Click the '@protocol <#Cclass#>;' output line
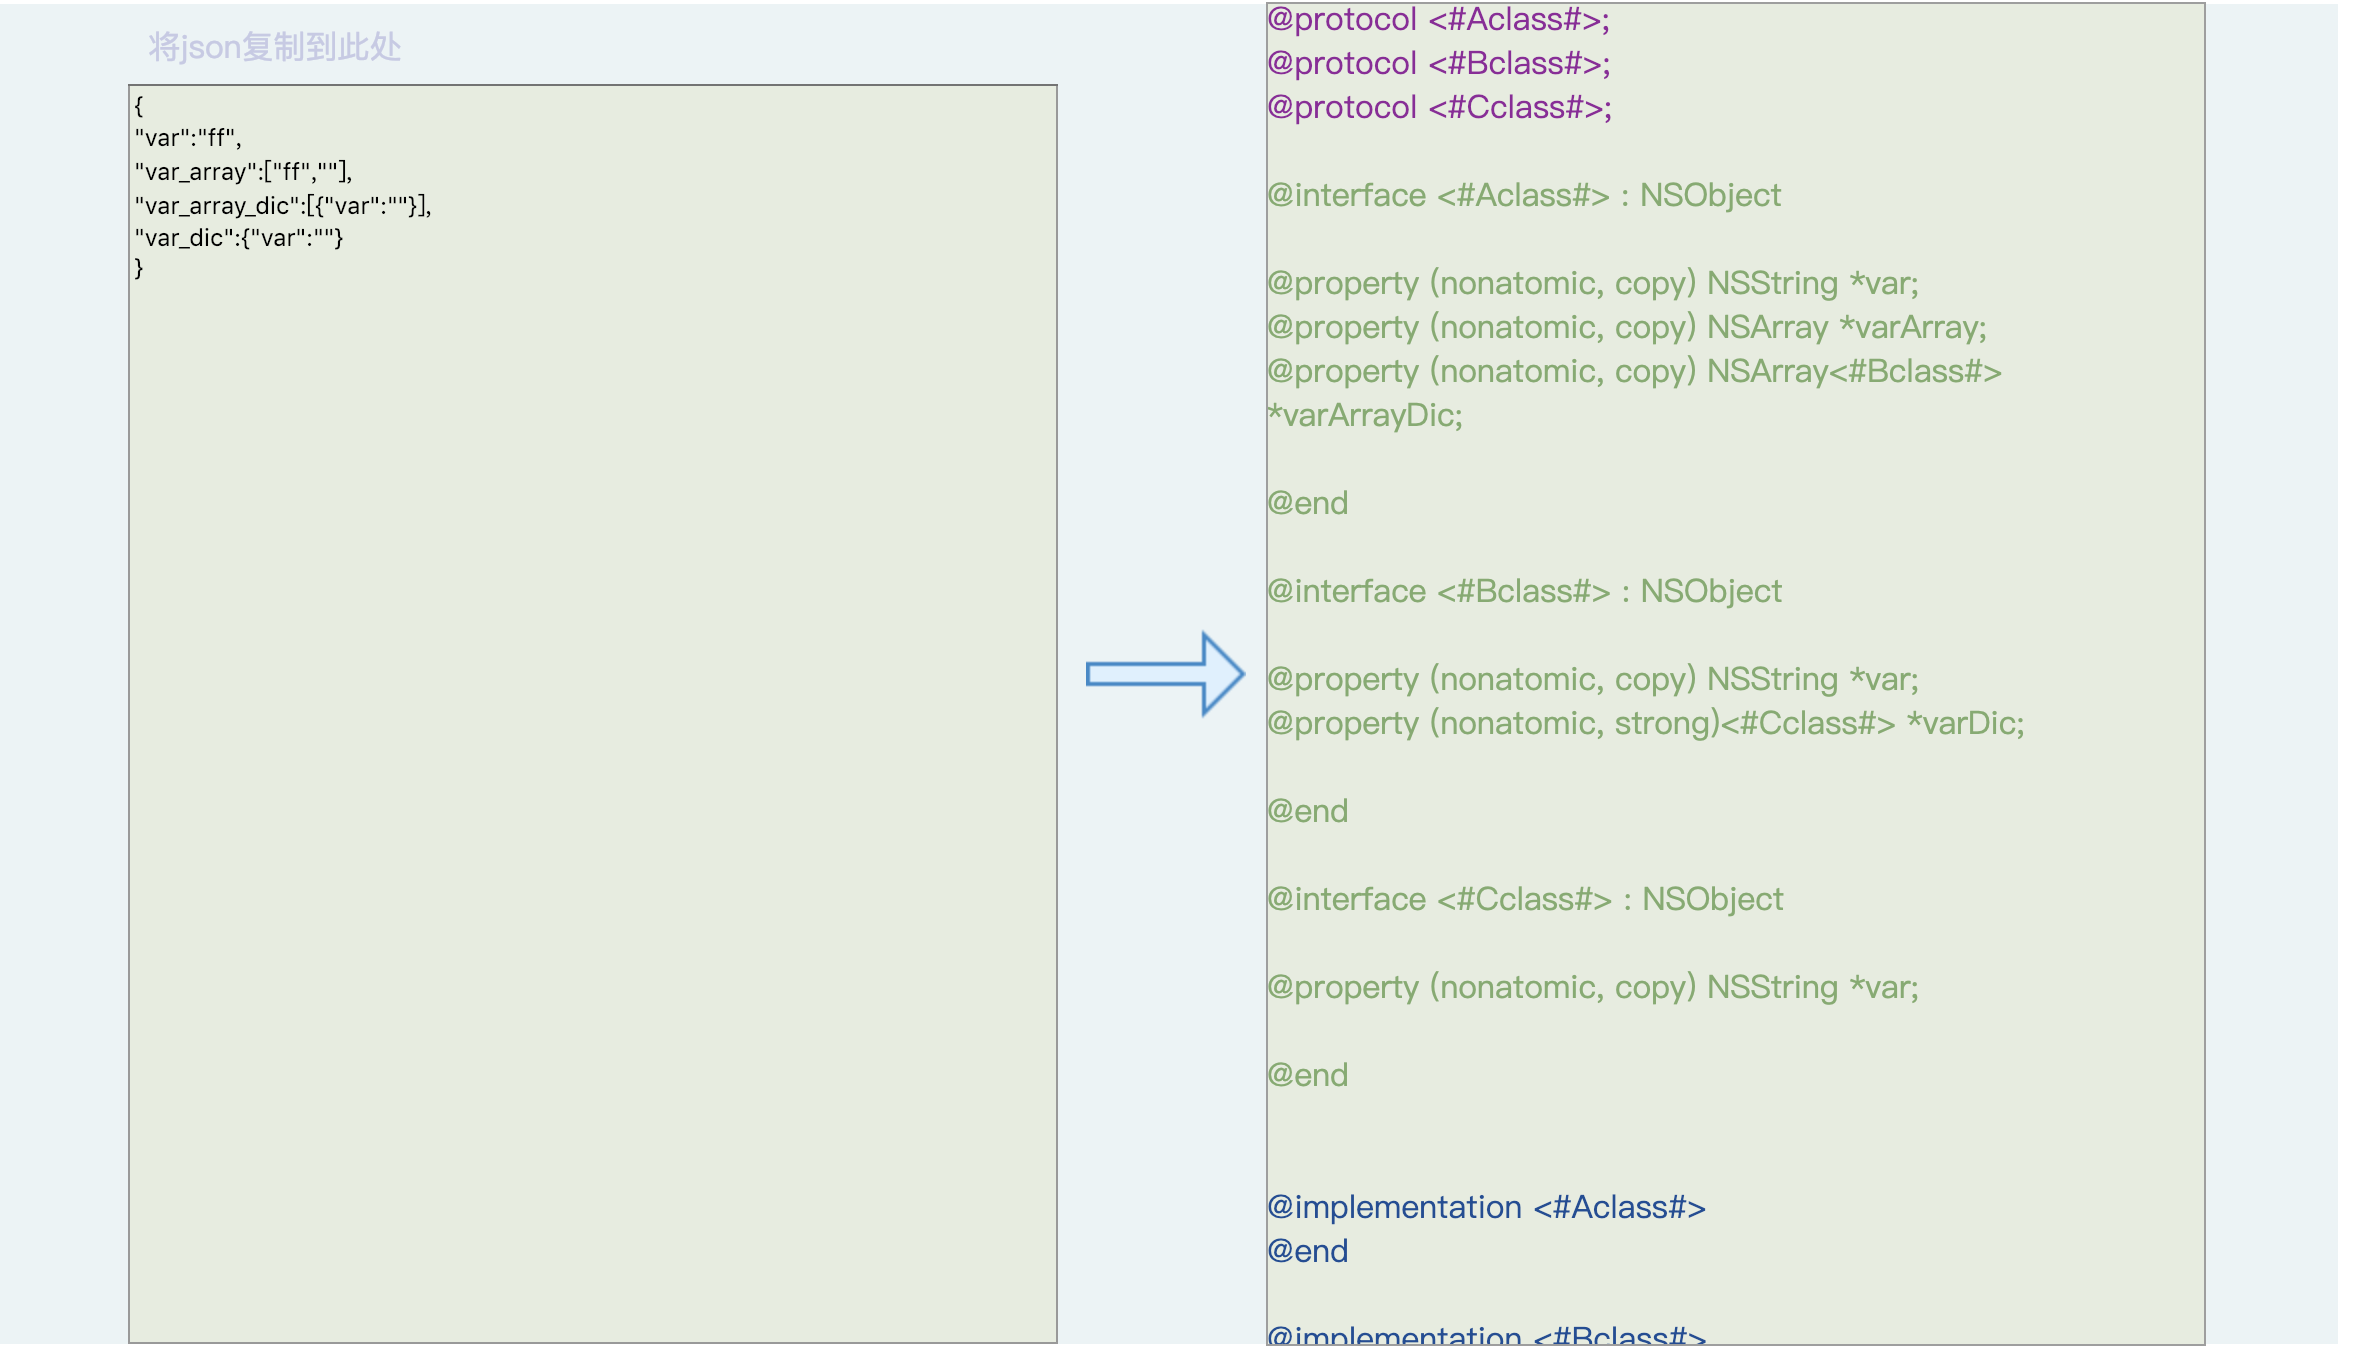The width and height of the screenshot is (2356, 1358). pos(1439,108)
